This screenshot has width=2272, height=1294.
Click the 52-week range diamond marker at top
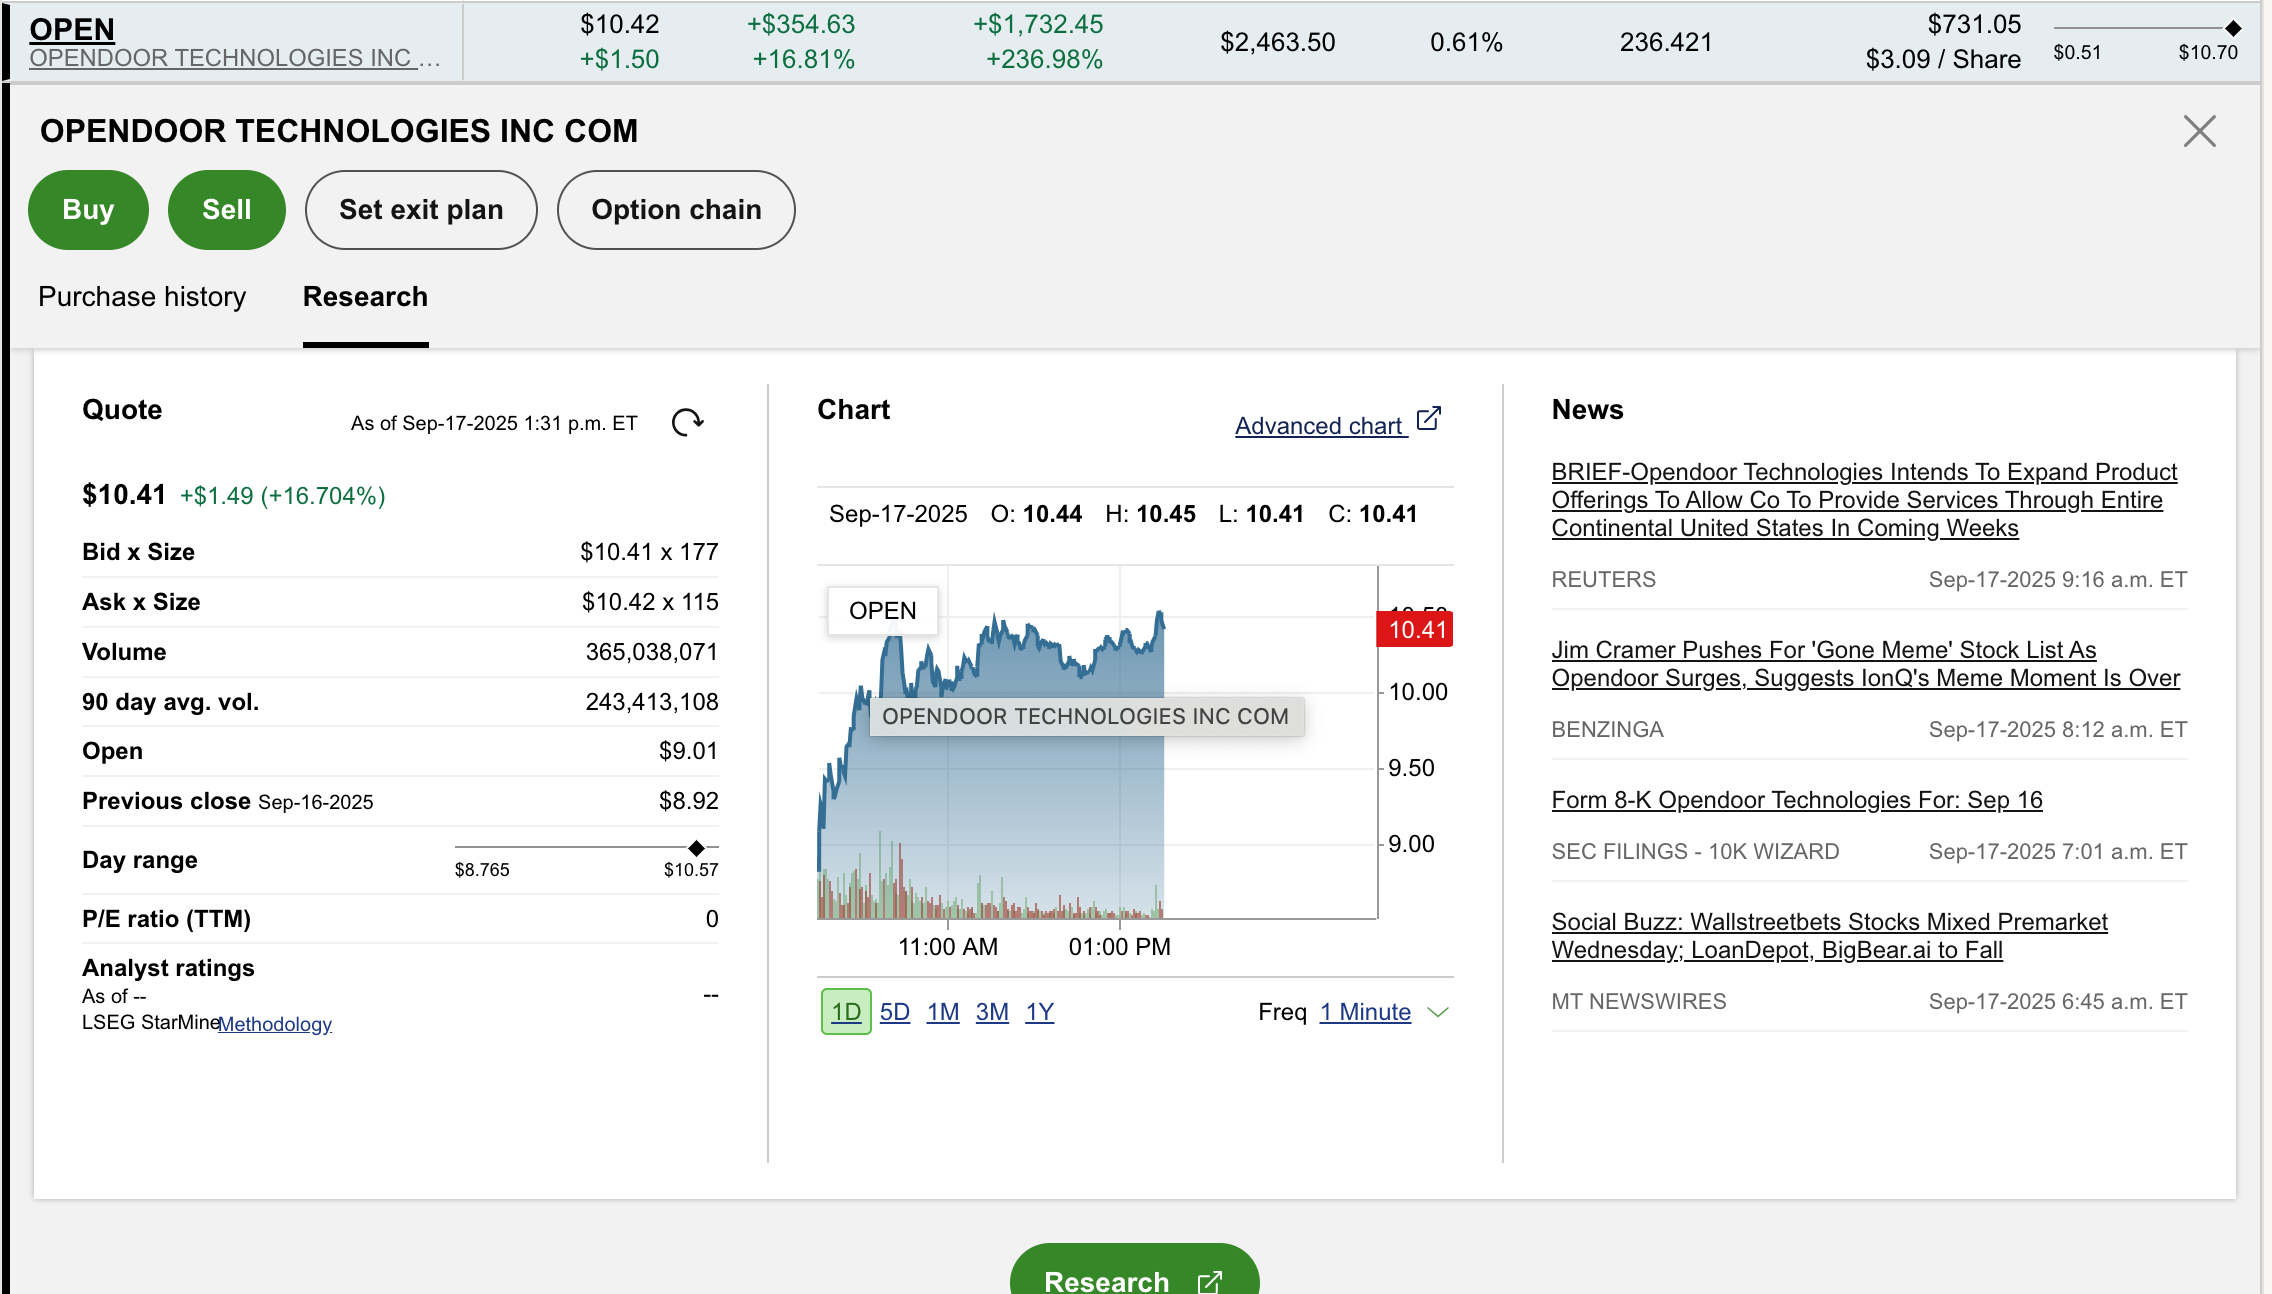coord(2233,28)
